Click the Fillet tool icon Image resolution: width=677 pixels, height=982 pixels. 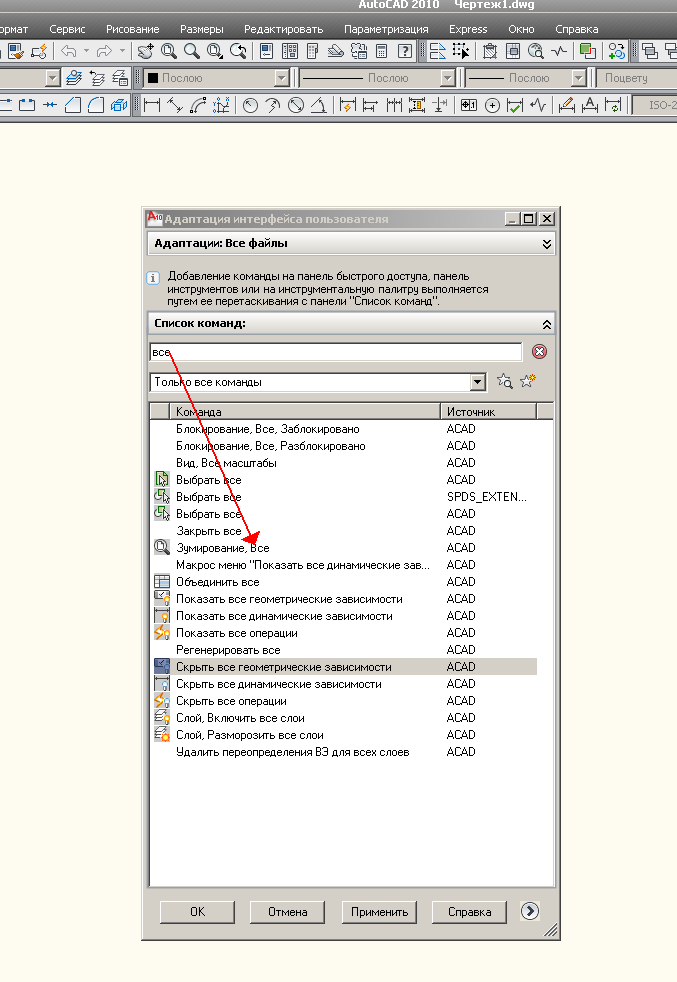point(96,105)
